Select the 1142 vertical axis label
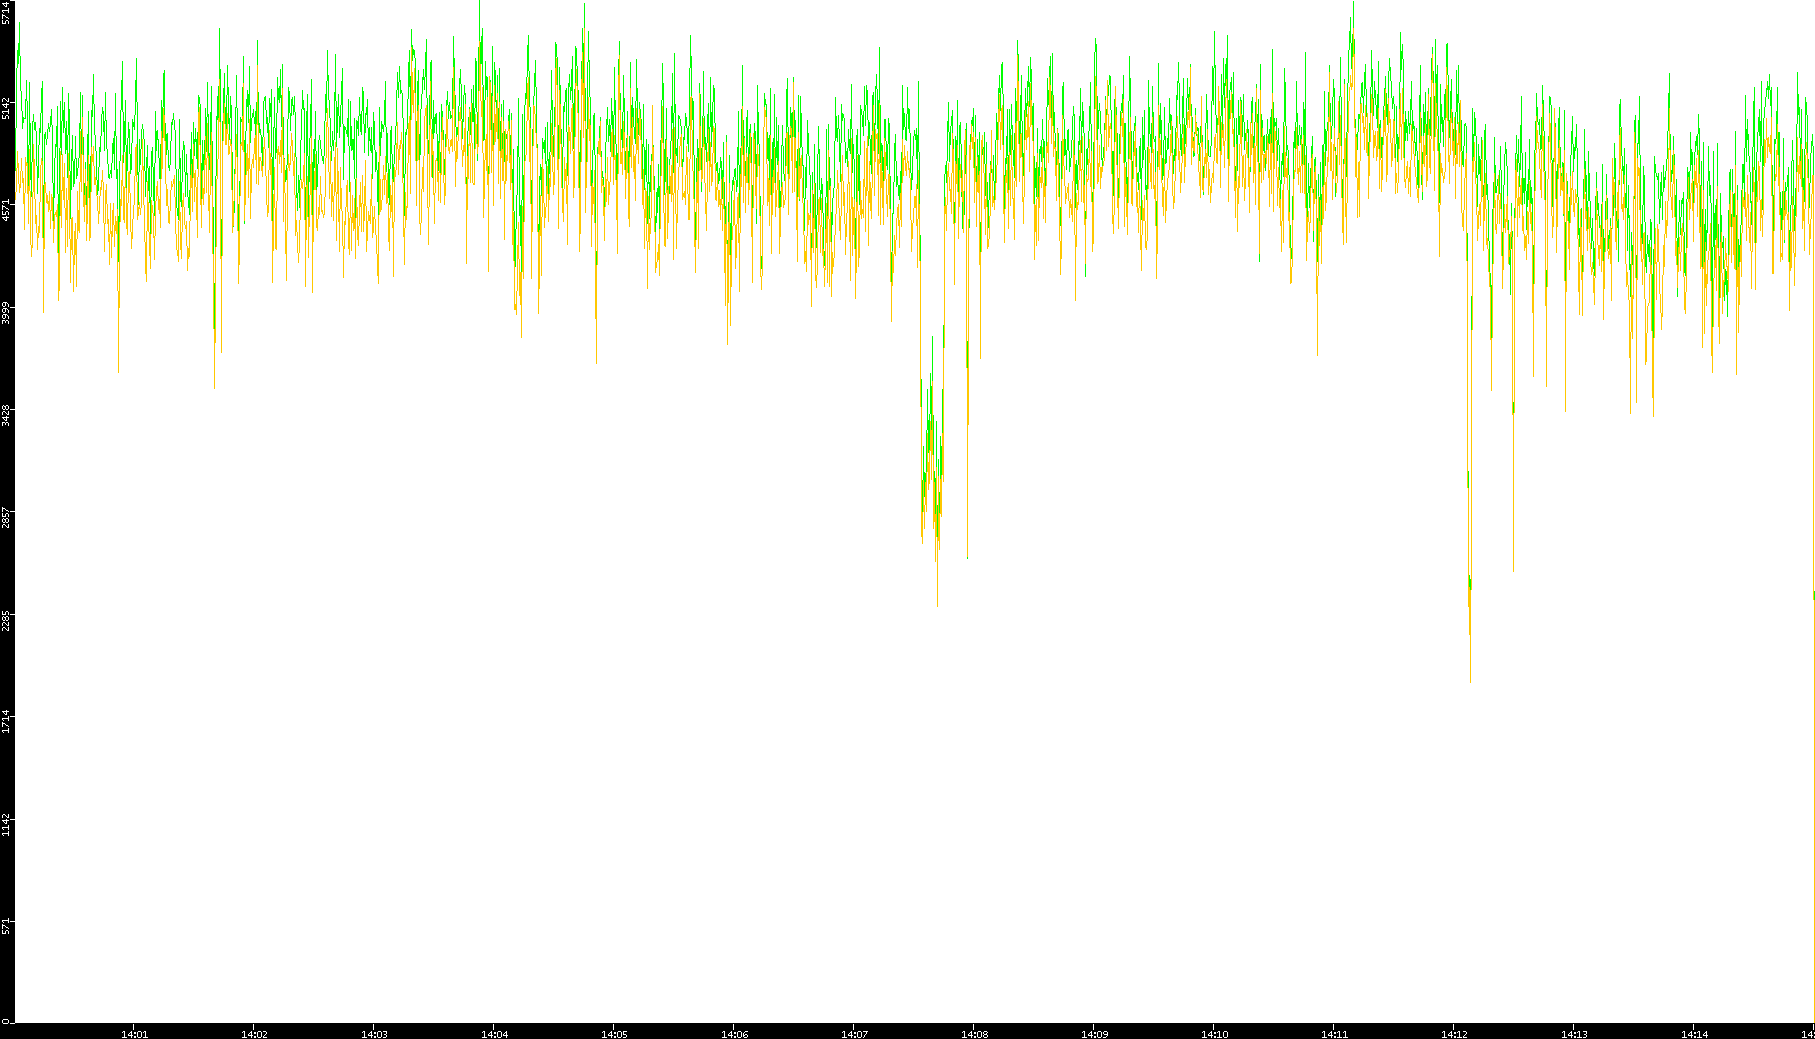1815x1039 pixels. pos(7,825)
